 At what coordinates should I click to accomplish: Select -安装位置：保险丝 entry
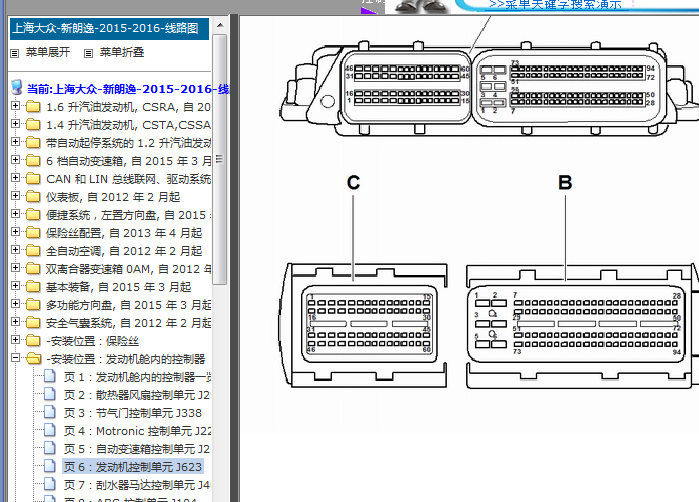[x=93, y=341]
